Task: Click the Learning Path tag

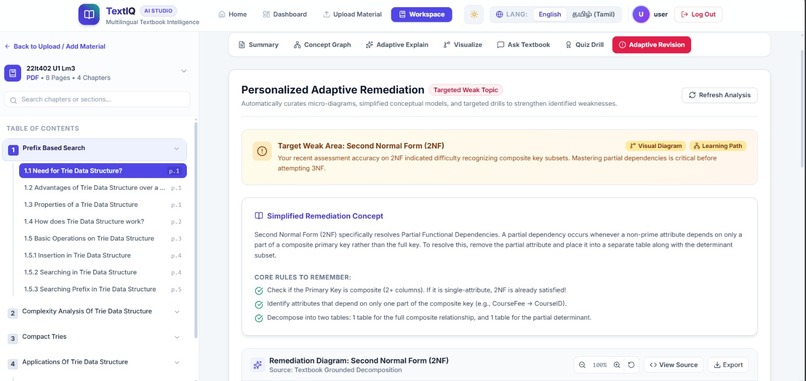Action: point(718,146)
